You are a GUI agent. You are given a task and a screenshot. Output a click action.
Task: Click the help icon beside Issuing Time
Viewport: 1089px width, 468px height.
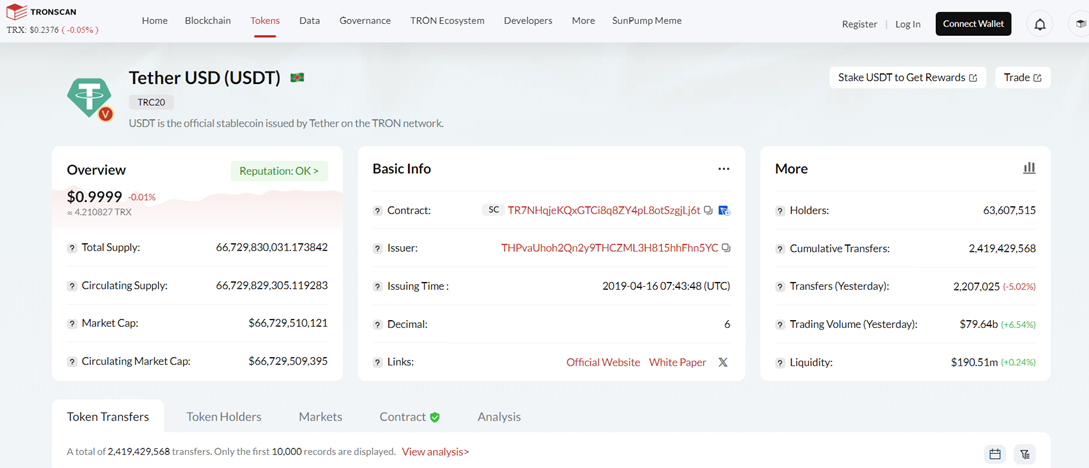377,286
